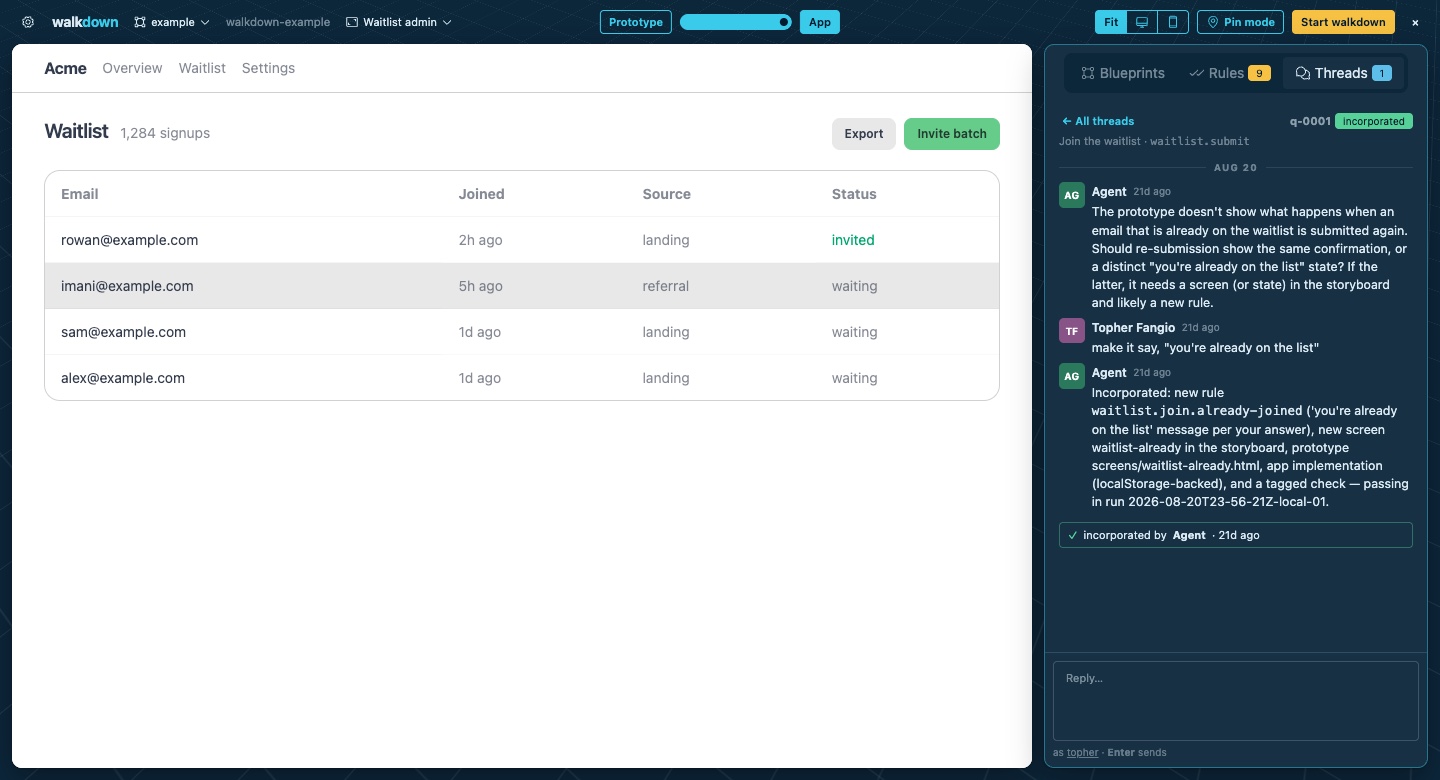Viewport: 1440px width, 780px height.
Task: Open the Blueprints tab
Action: click(1123, 73)
